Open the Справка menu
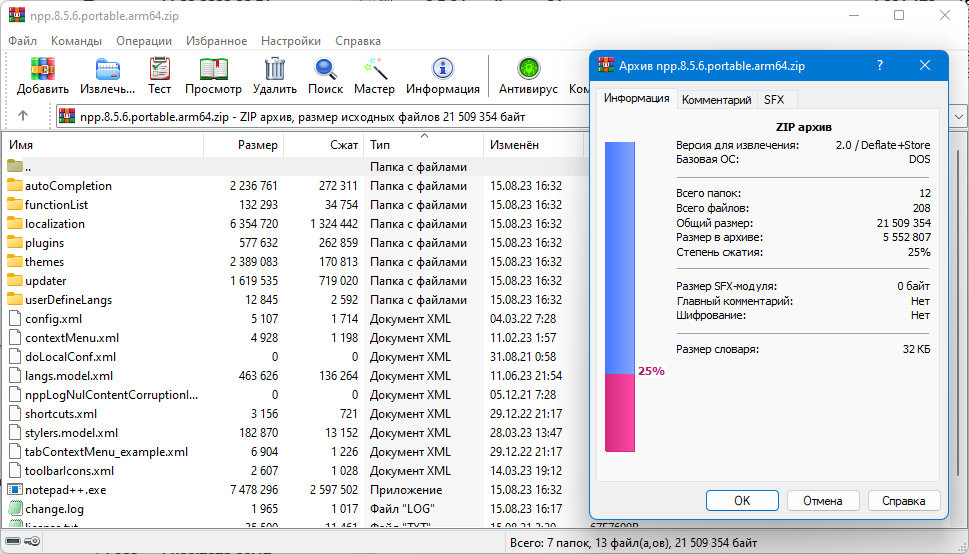969x554 pixels. [358, 41]
